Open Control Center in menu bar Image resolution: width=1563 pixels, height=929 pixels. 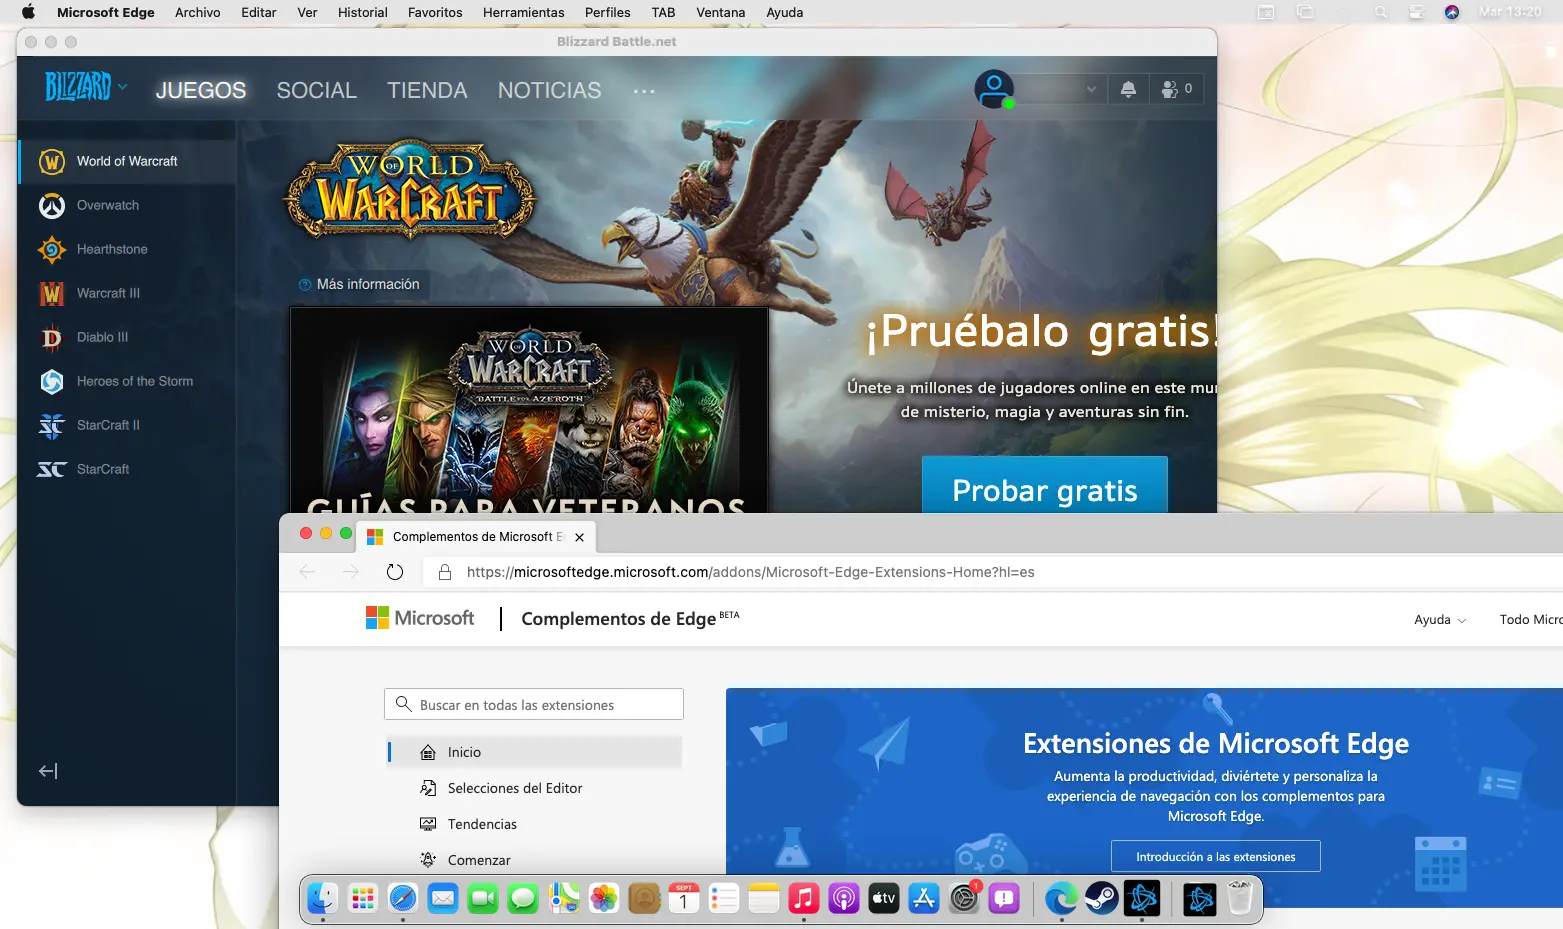pos(1416,12)
